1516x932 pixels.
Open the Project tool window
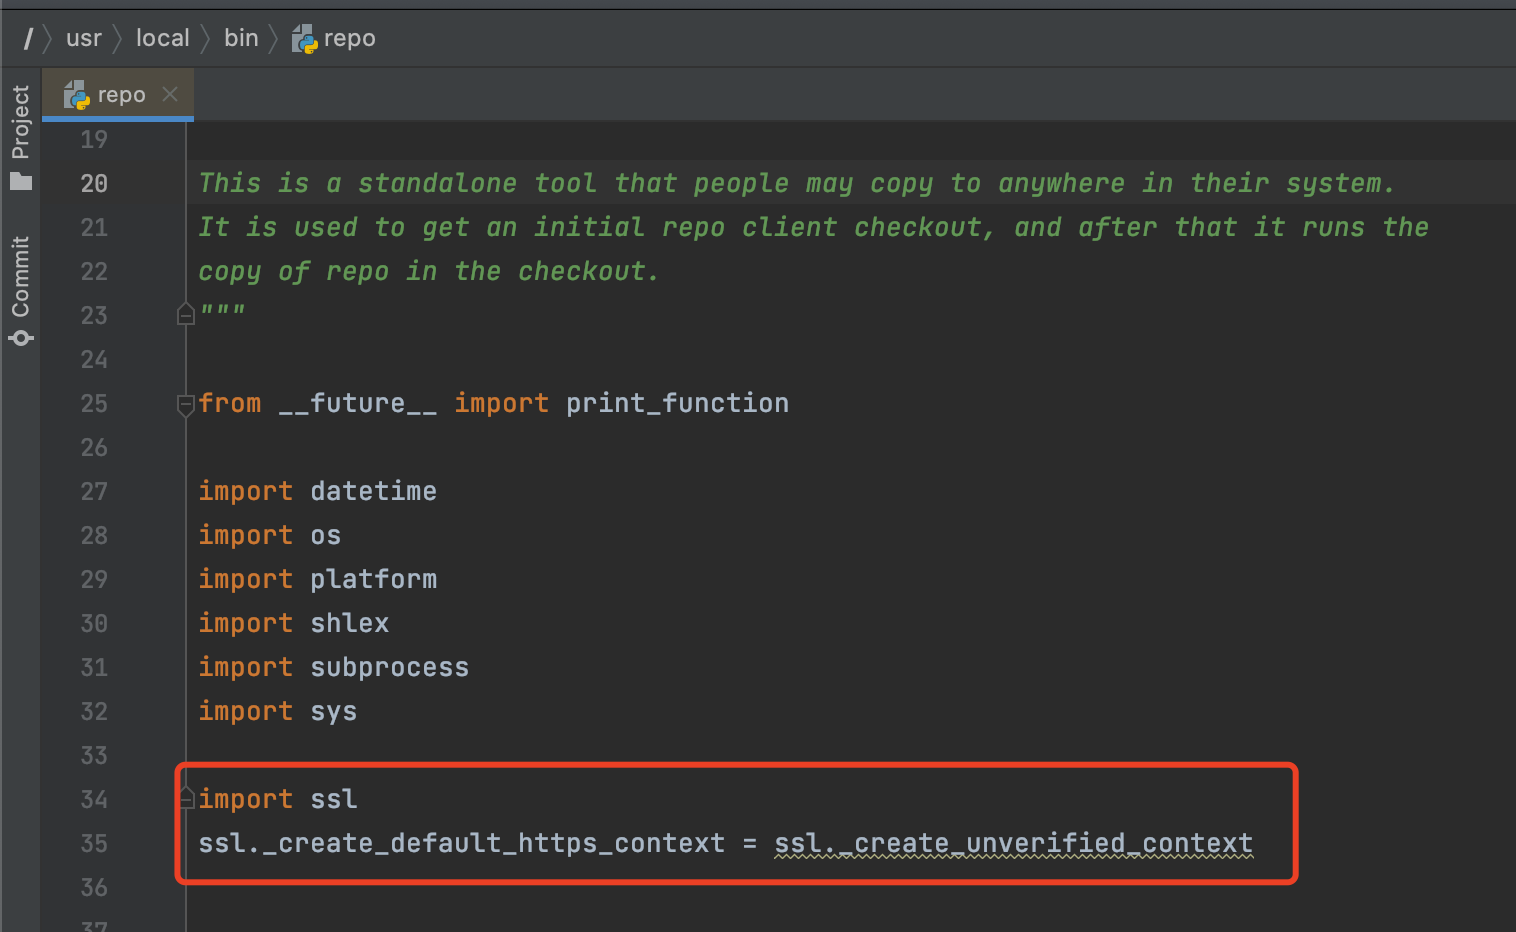[x=20, y=122]
